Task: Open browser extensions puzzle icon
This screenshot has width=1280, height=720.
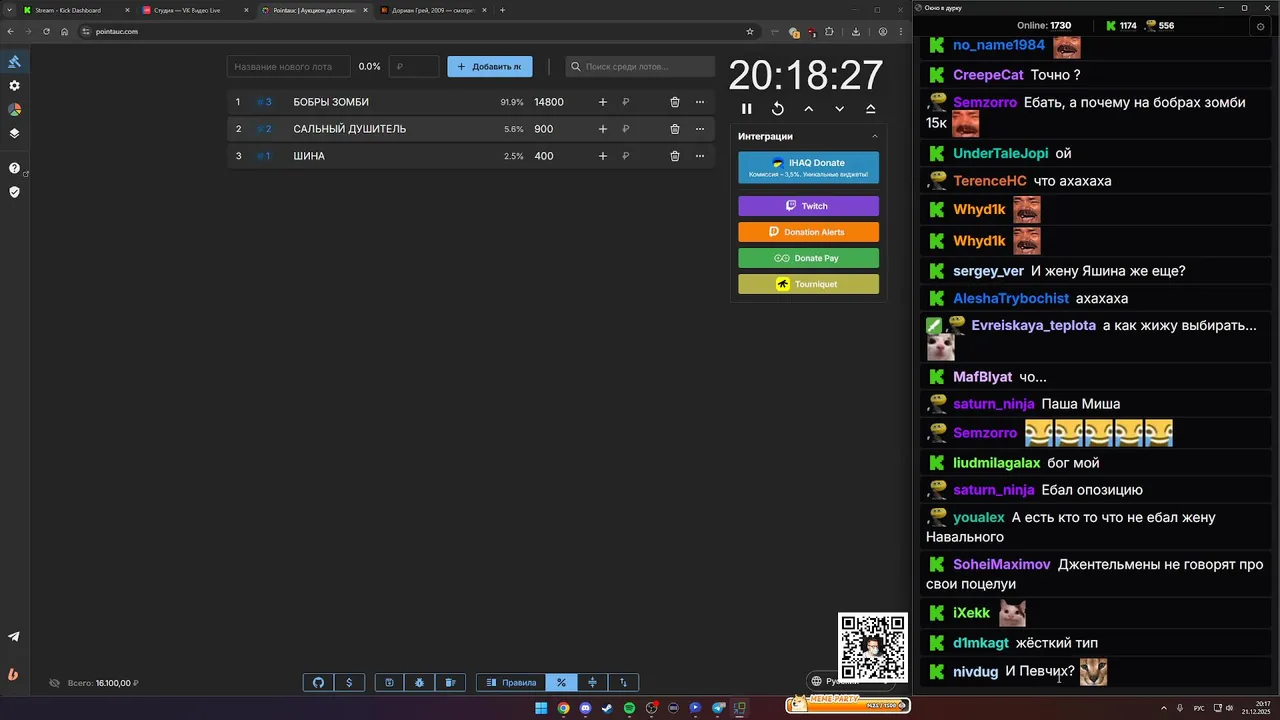Action: point(829,31)
